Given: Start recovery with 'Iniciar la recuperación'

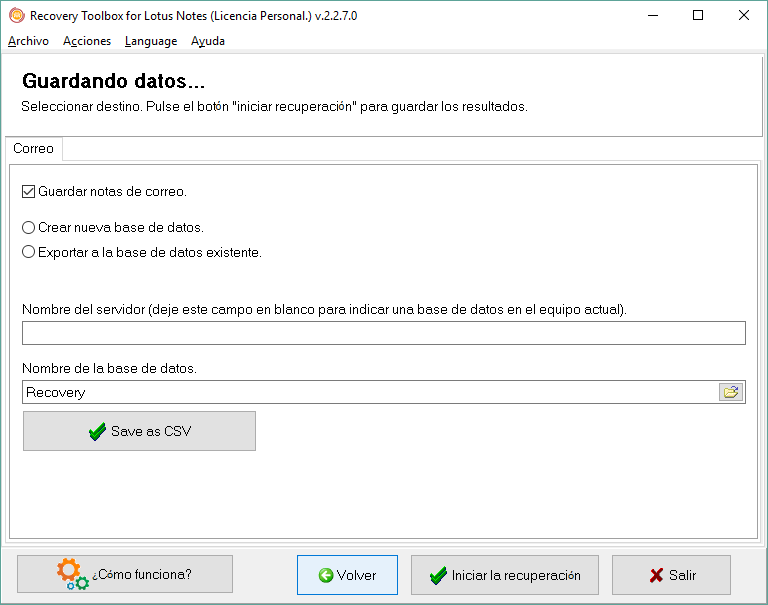Looking at the screenshot, I should (x=504, y=575).
